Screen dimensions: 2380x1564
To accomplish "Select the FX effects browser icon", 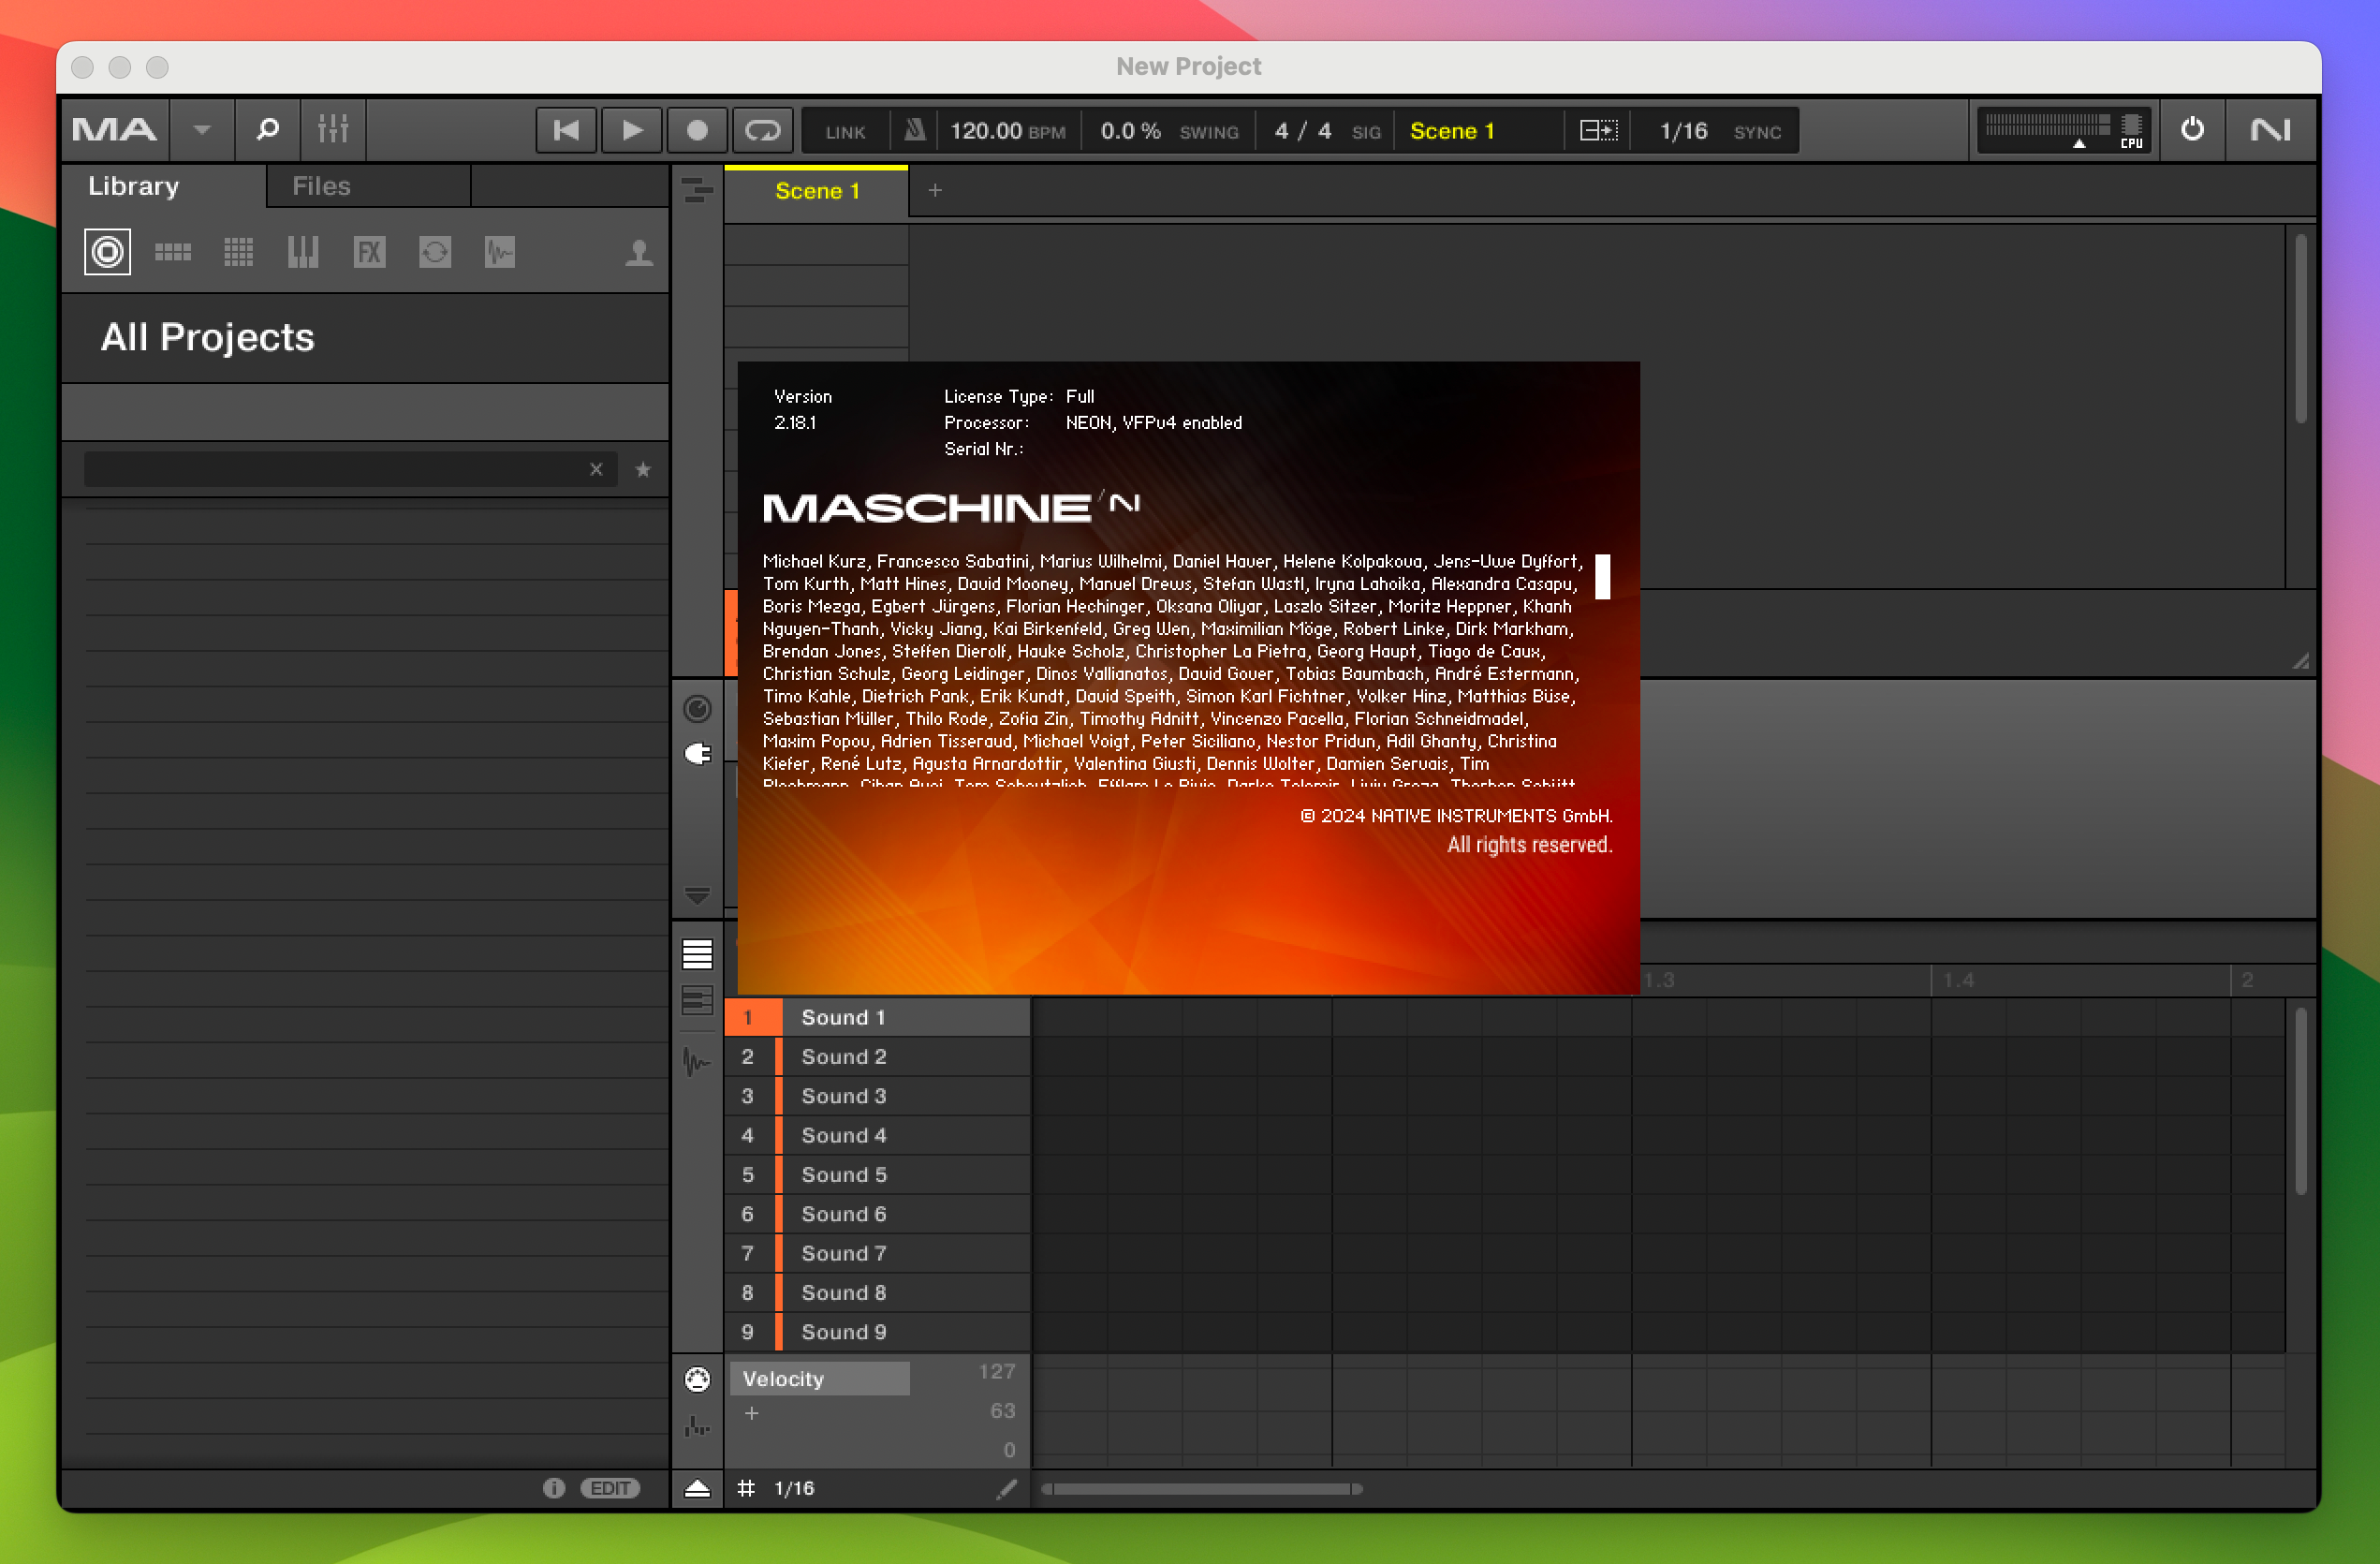I will click(x=369, y=252).
